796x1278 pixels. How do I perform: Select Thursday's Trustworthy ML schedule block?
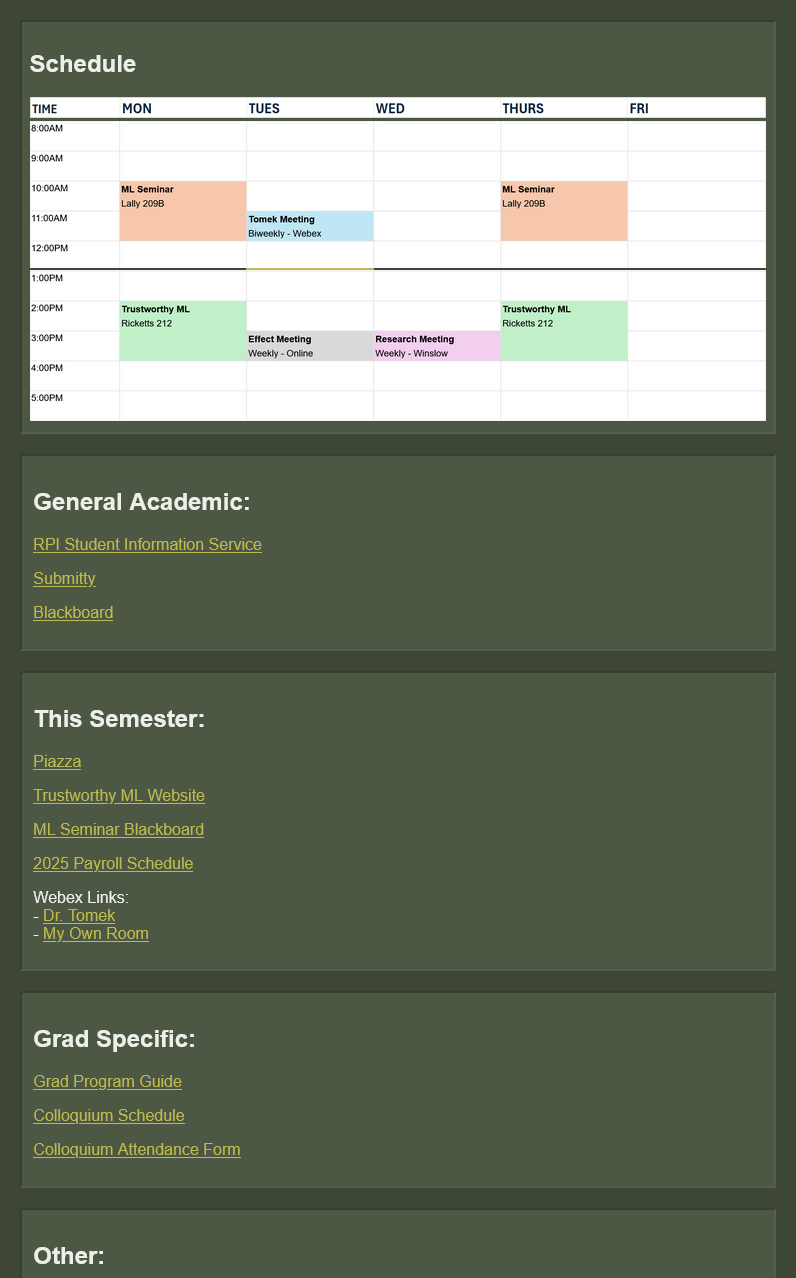(564, 331)
